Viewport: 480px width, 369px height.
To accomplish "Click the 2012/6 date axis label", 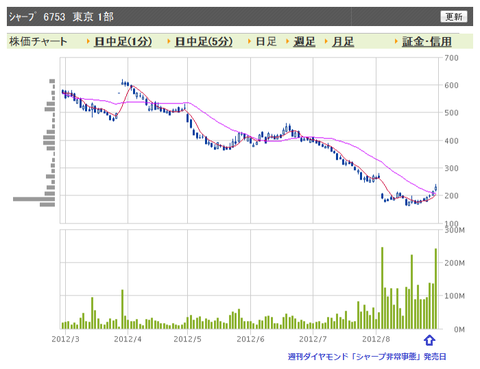I will (250, 339).
